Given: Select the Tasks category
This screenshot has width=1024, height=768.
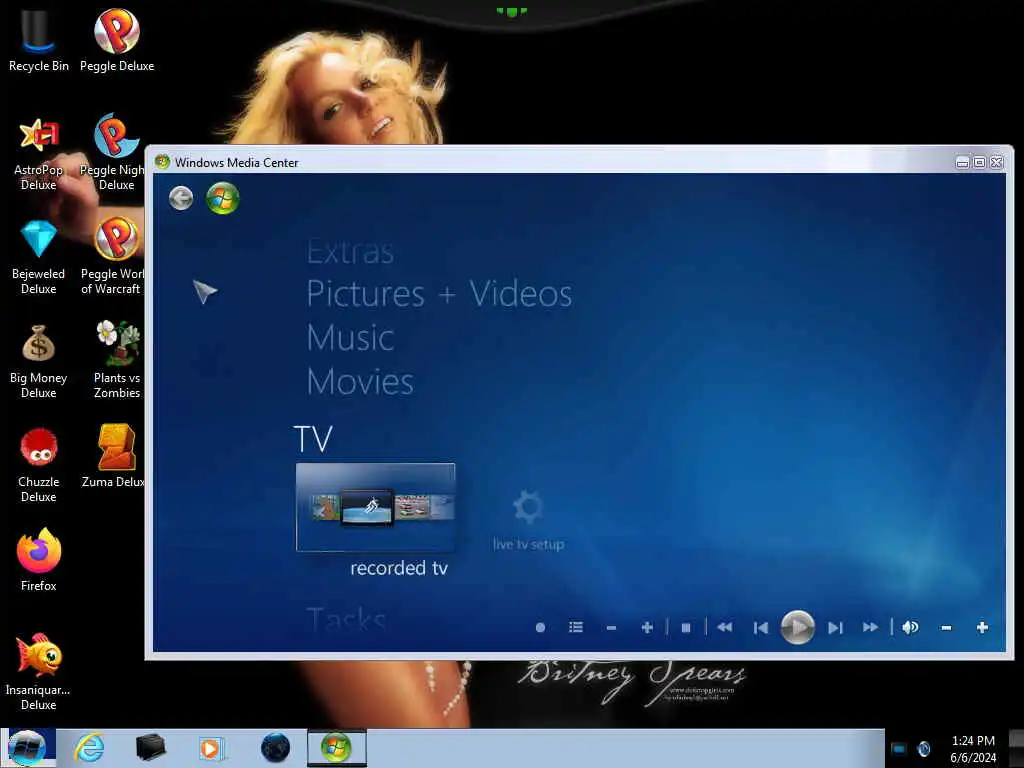Looking at the screenshot, I should pyautogui.click(x=347, y=619).
